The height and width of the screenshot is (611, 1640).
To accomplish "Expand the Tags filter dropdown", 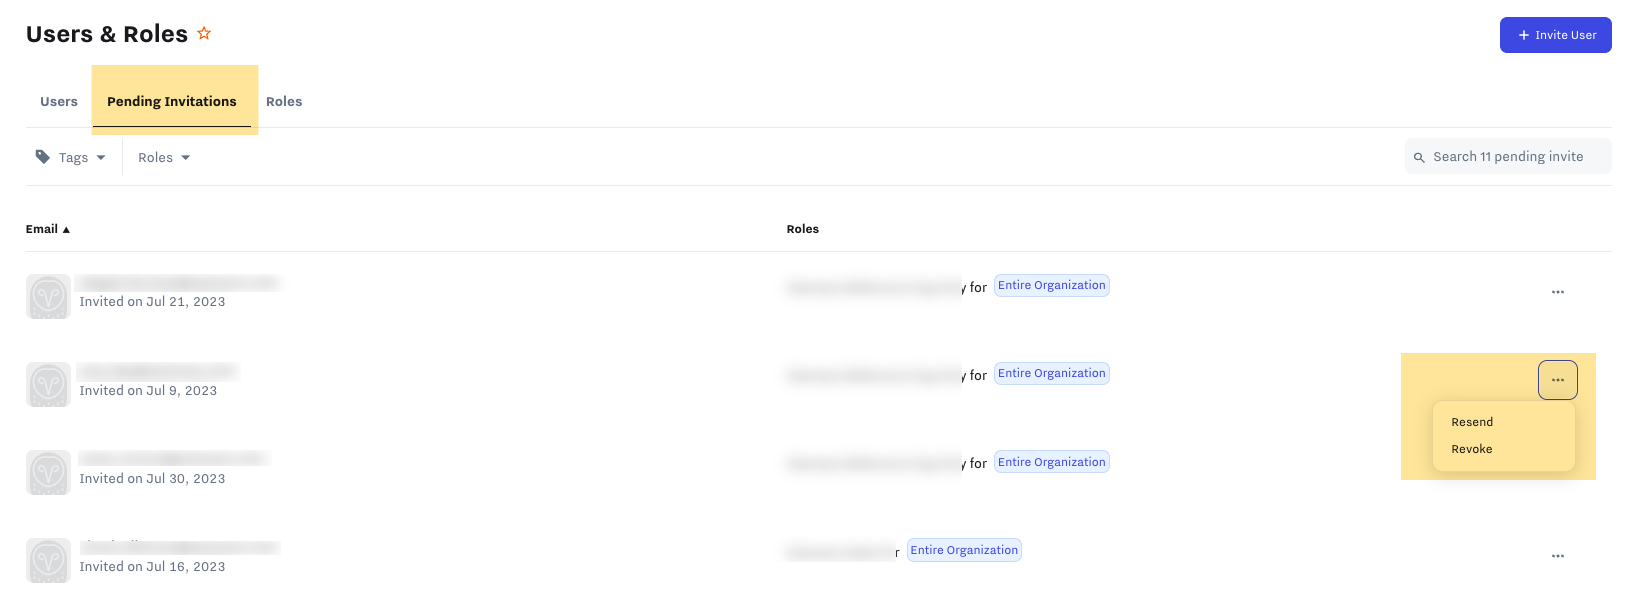I will click(x=71, y=157).
